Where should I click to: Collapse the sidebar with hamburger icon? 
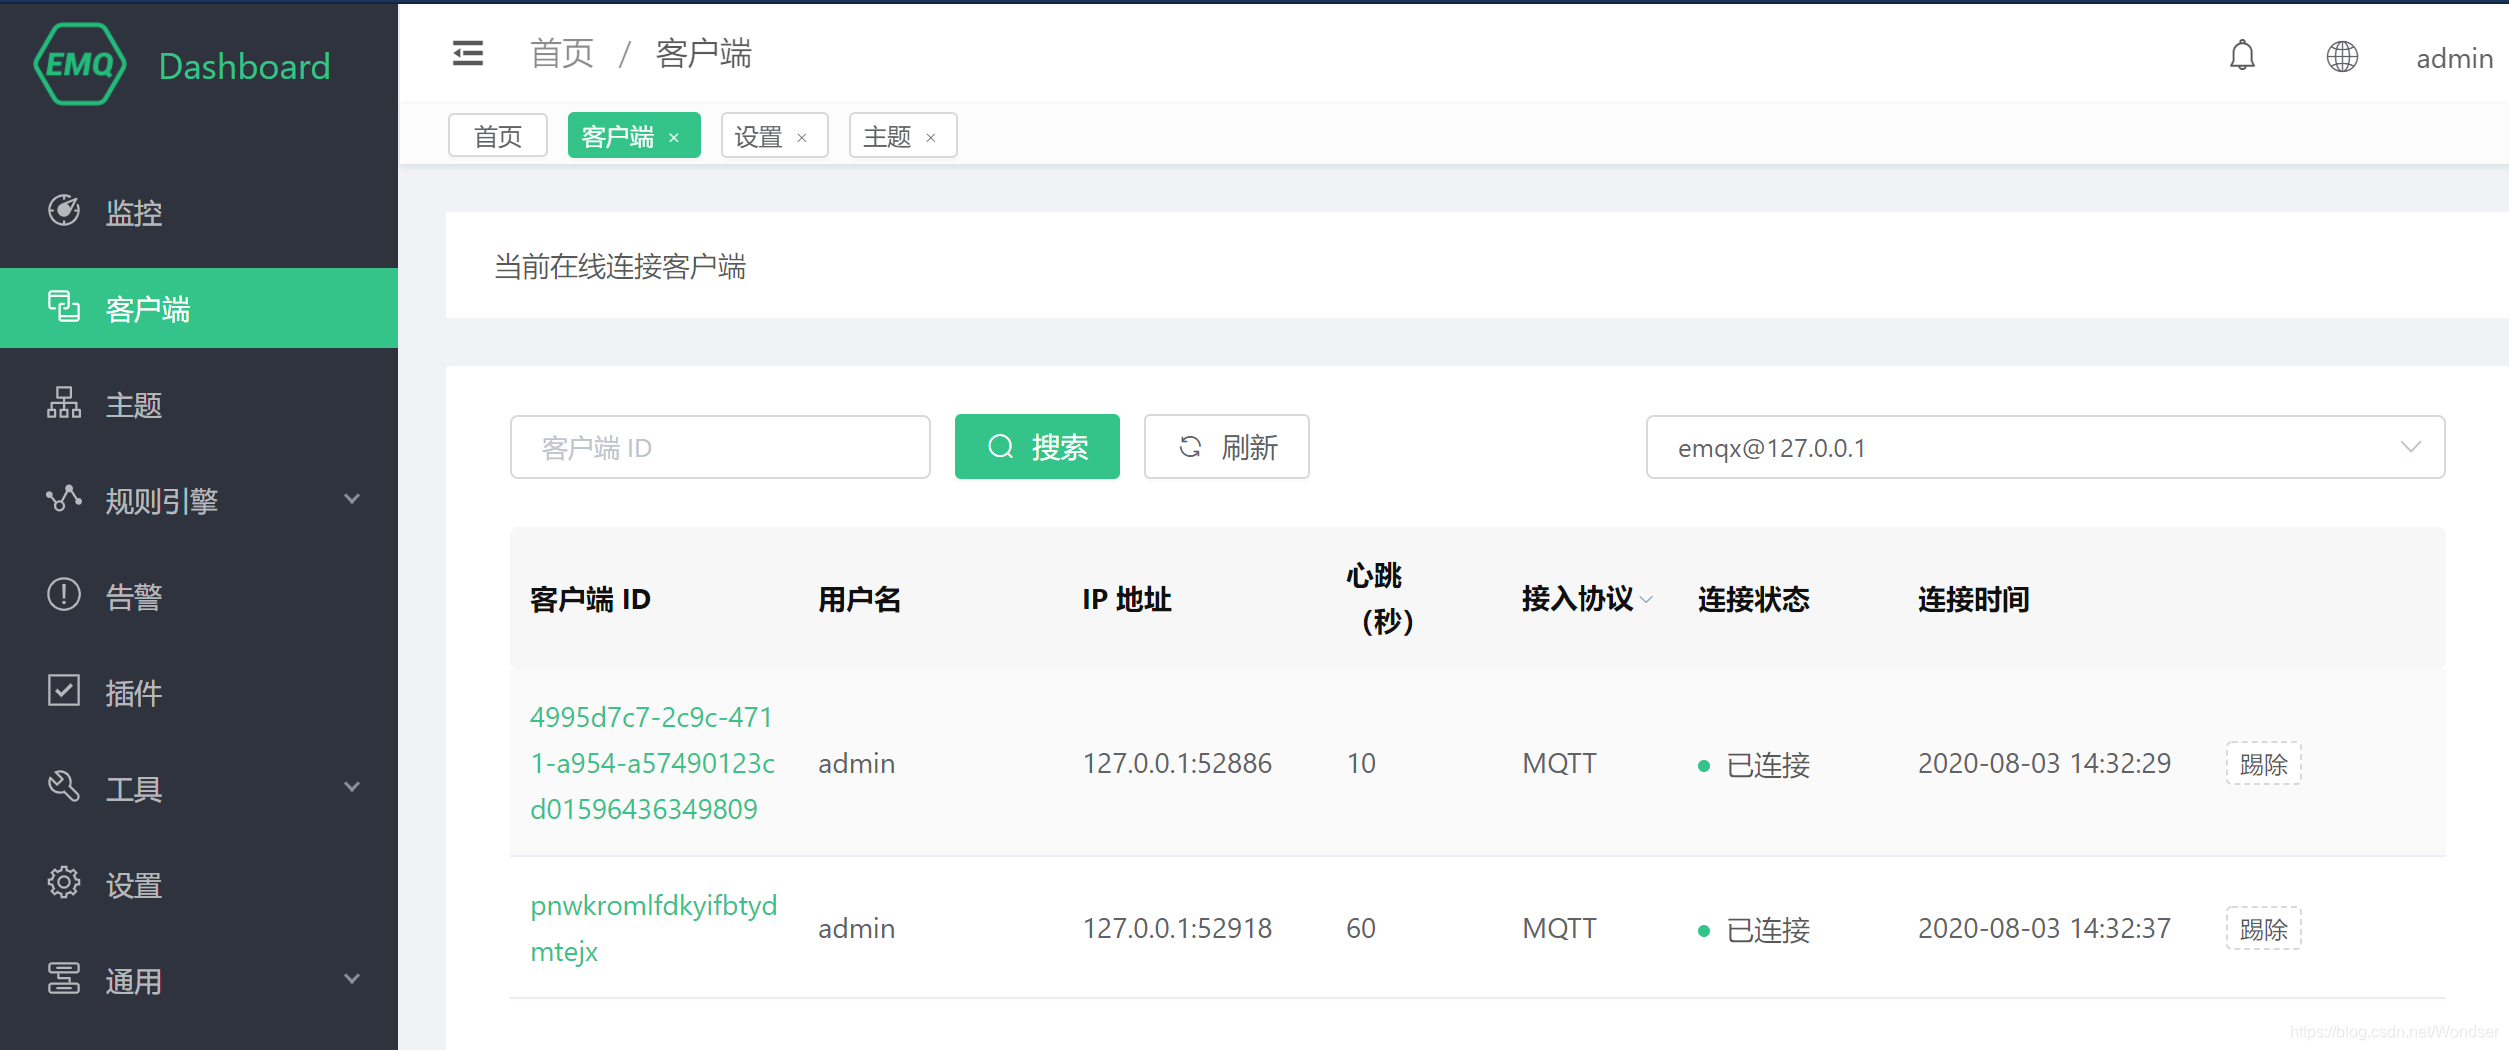coord(468,53)
